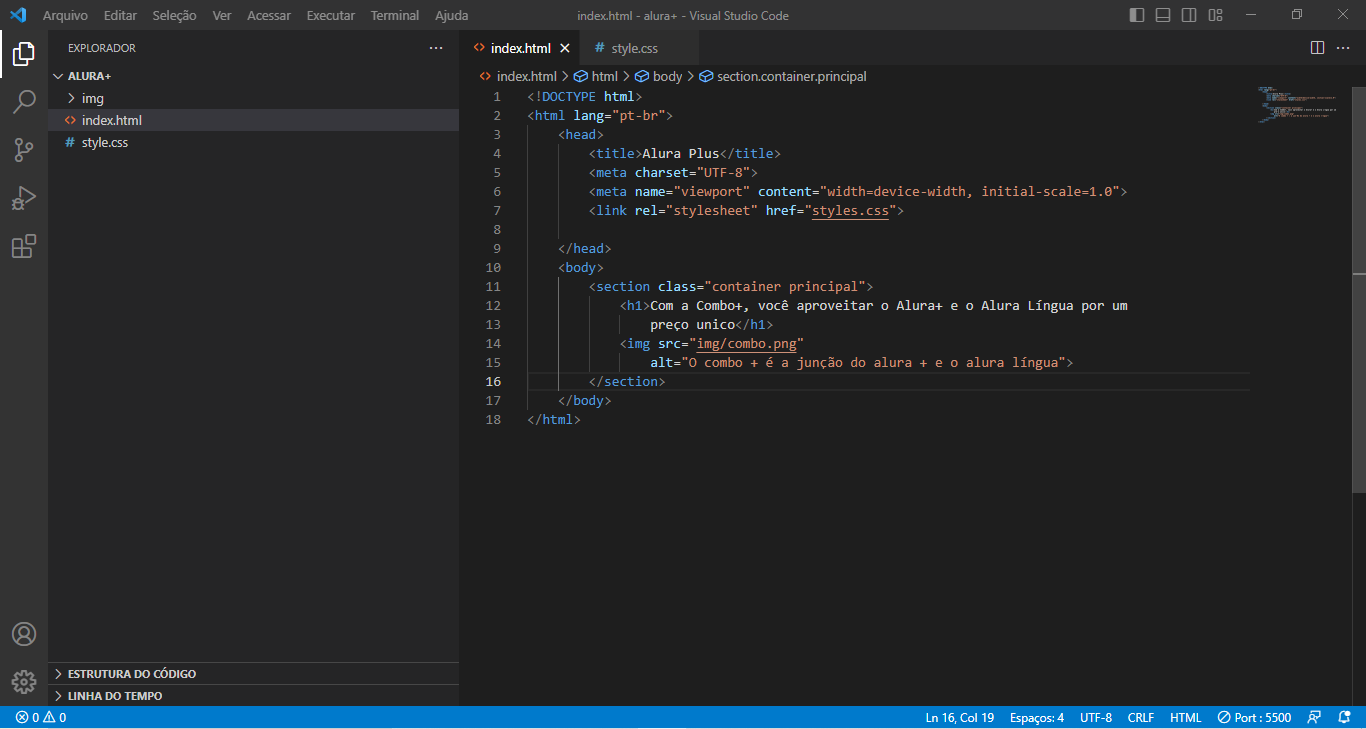Change language mode via HTML status
The width and height of the screenshot is (1366, 729).
pyautogui.click(x=1186, y=718)
